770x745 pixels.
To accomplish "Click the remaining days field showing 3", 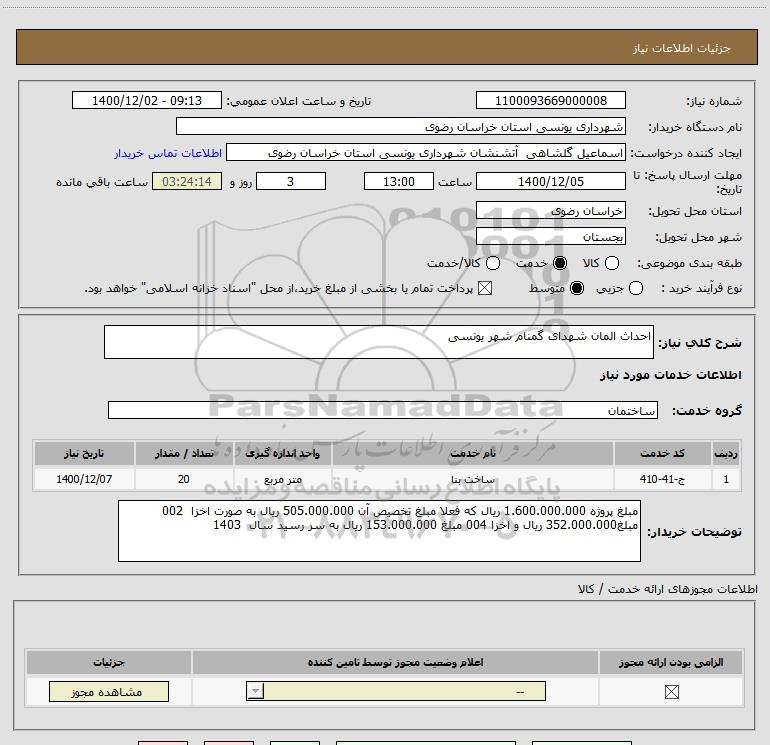I will tap(291, 181).
